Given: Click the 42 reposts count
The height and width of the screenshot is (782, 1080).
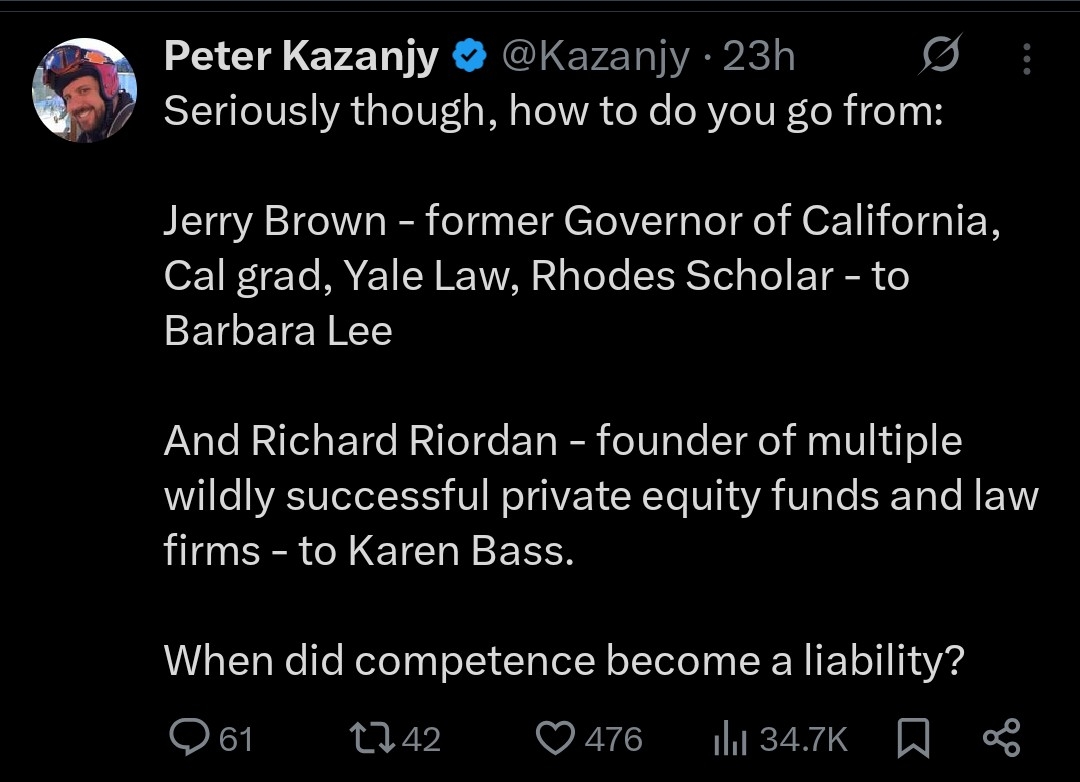Looking at the screenshot, I should click(x=421, y=740).
